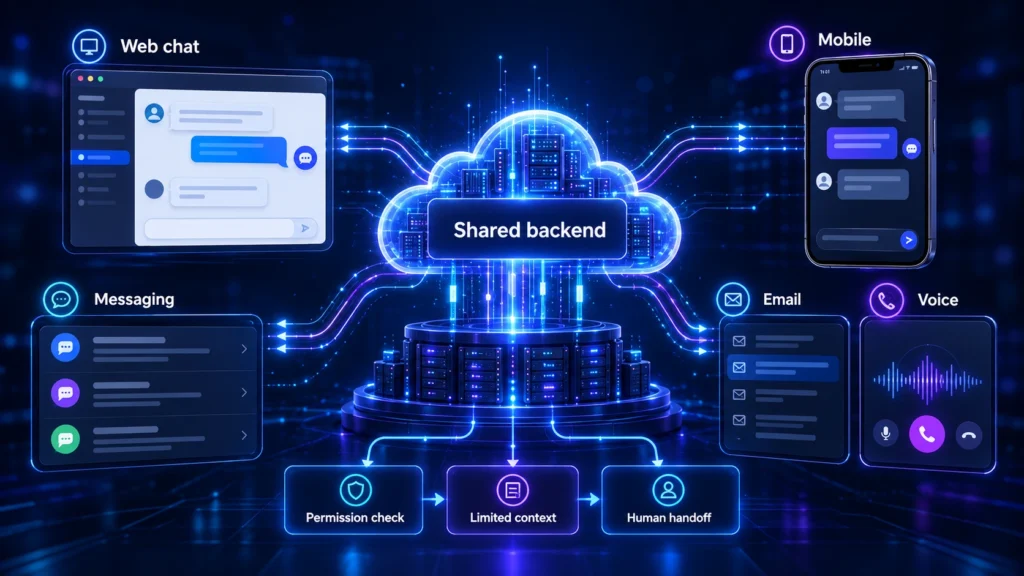Click the red window dot in web chat
The image size is (1024, 576).
81,78
